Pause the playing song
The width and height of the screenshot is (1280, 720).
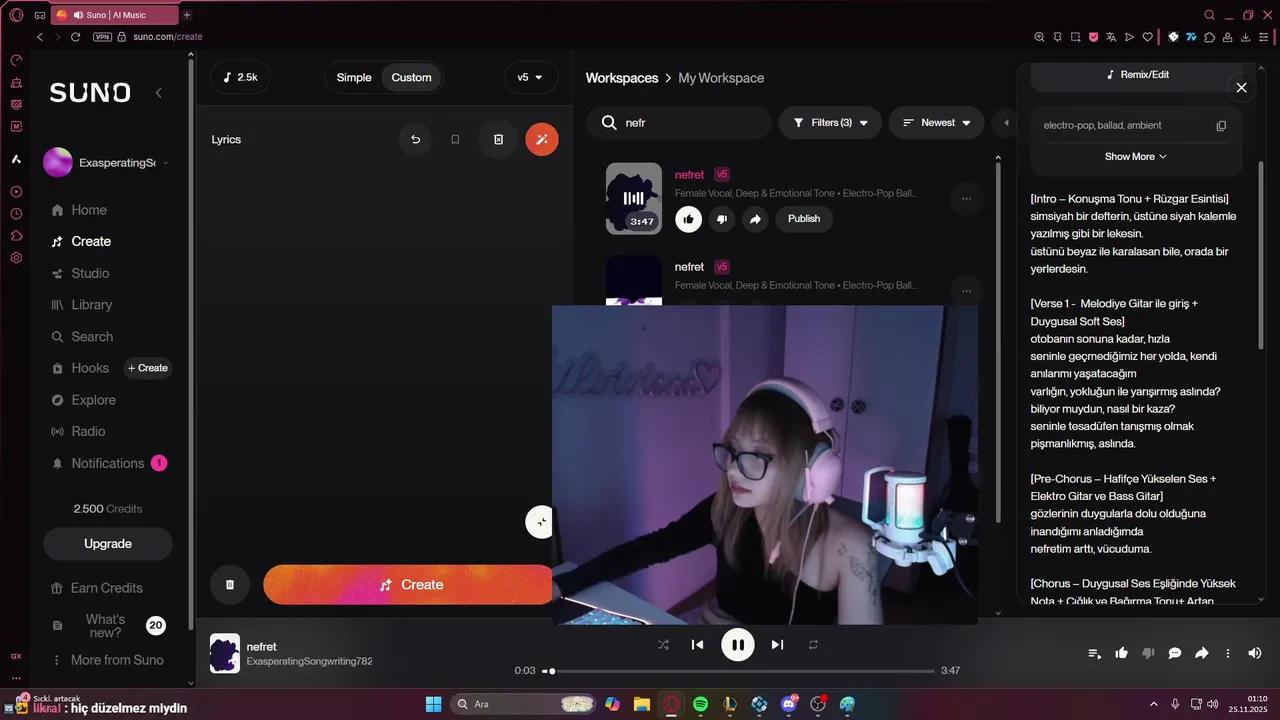pos(738,645)
